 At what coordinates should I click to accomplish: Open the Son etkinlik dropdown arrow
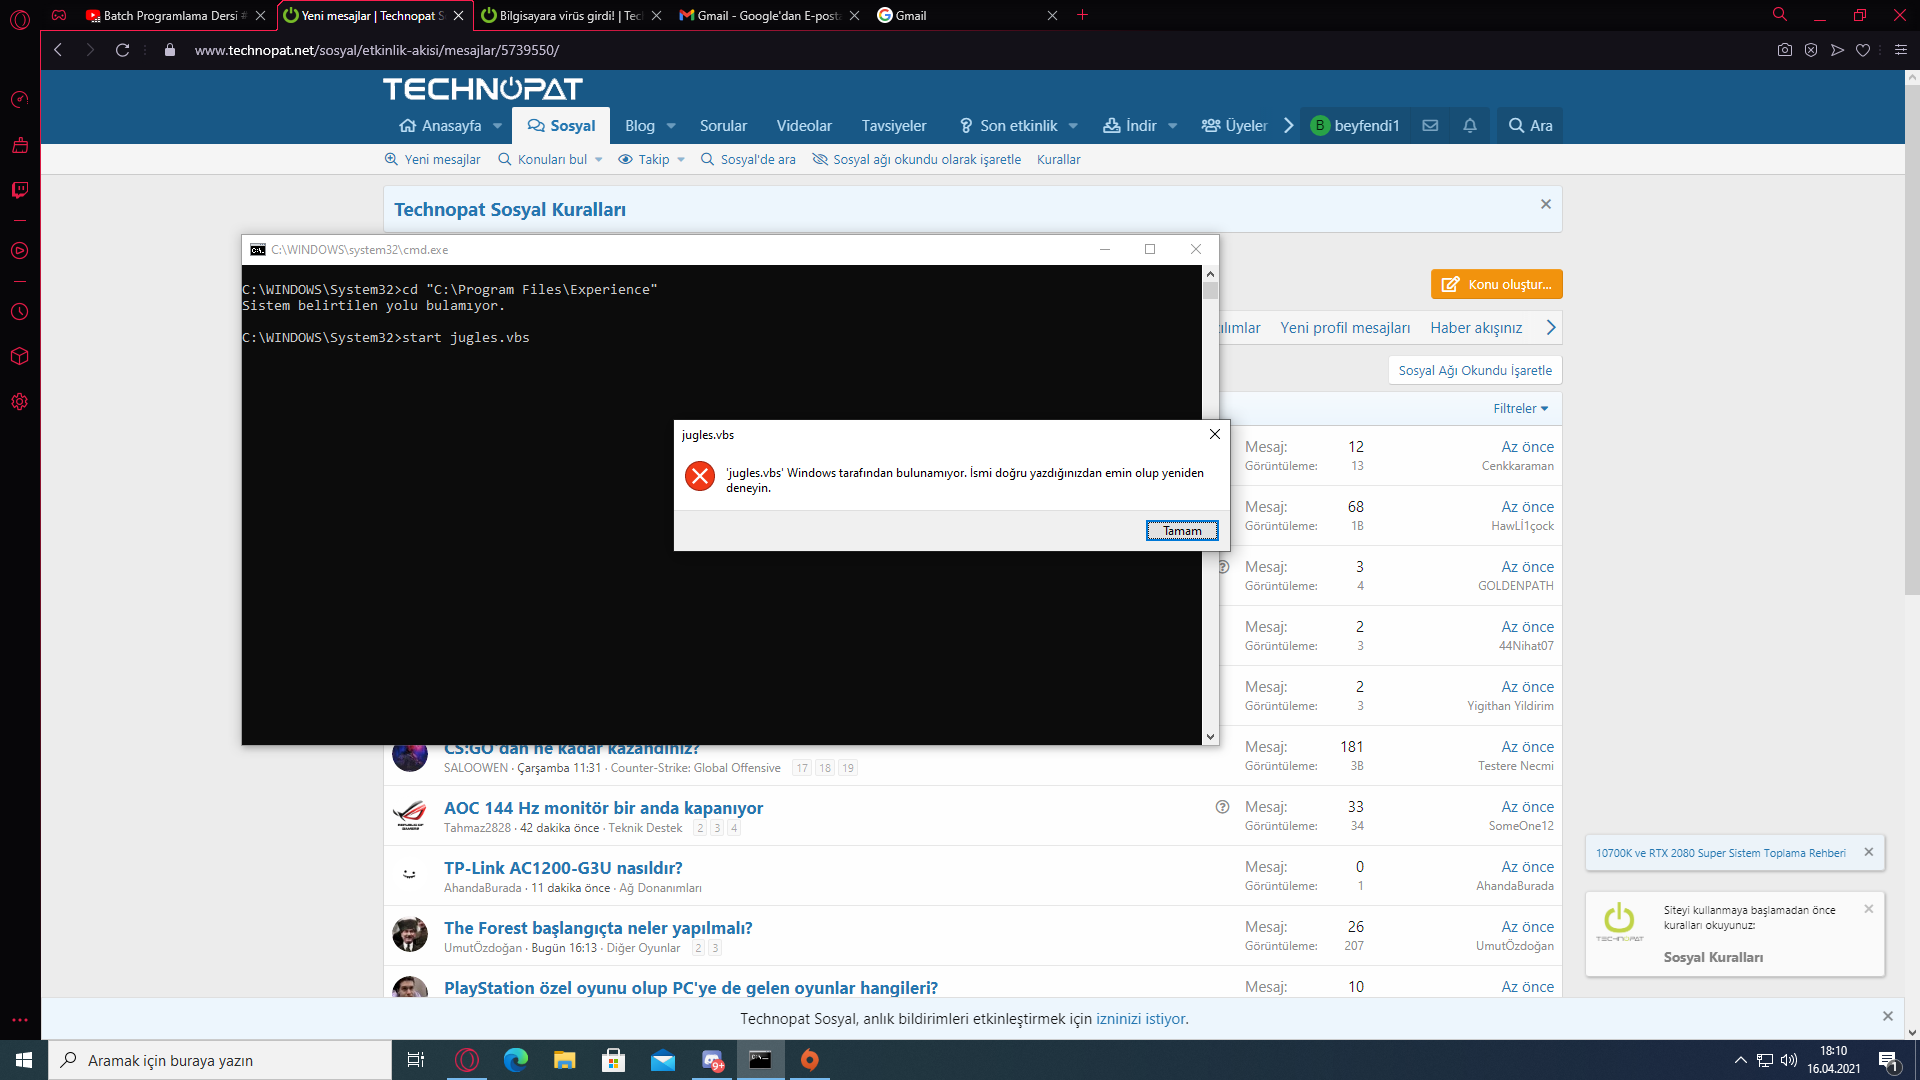1073,126
